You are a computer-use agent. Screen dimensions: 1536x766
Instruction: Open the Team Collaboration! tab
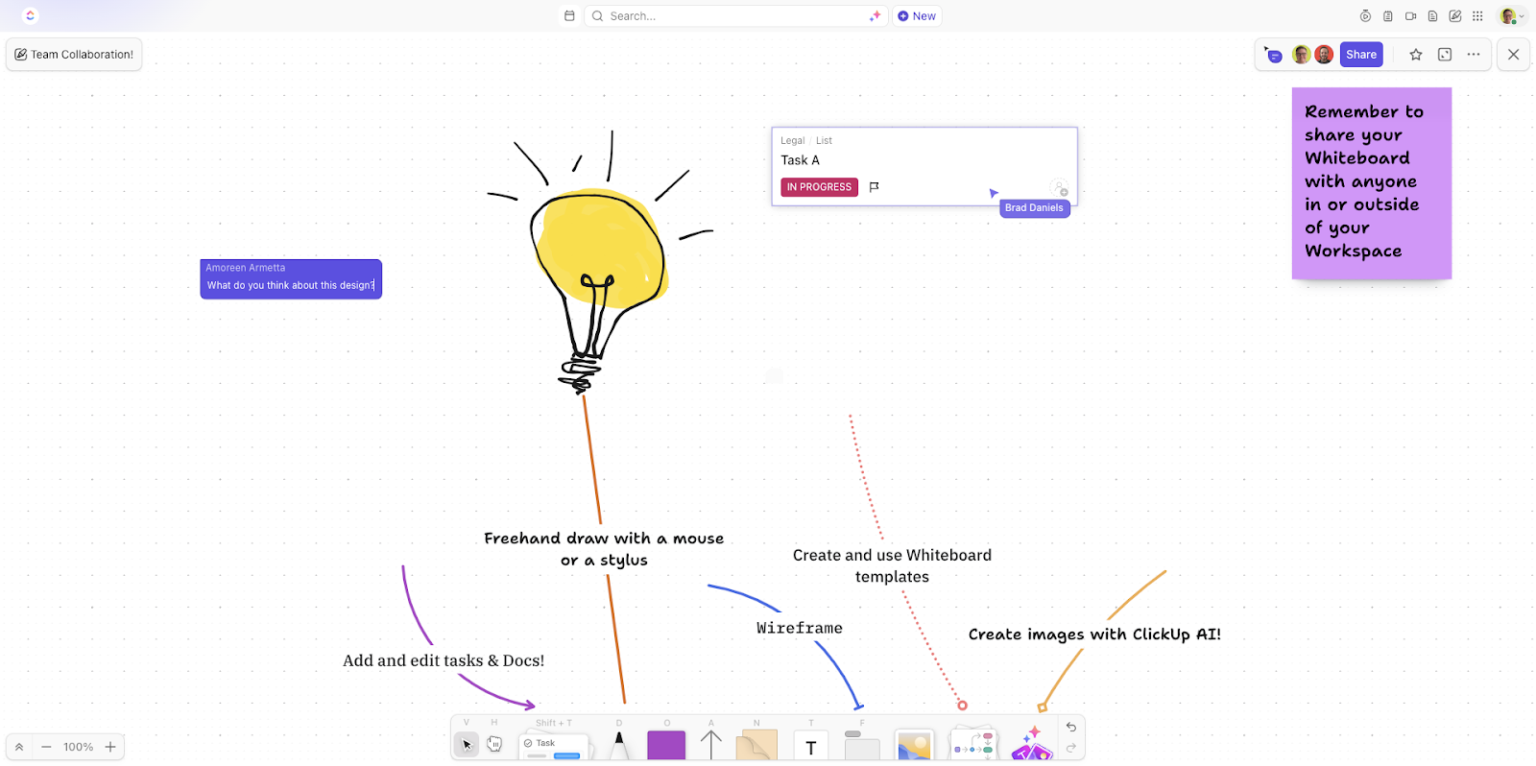point(73,54)
